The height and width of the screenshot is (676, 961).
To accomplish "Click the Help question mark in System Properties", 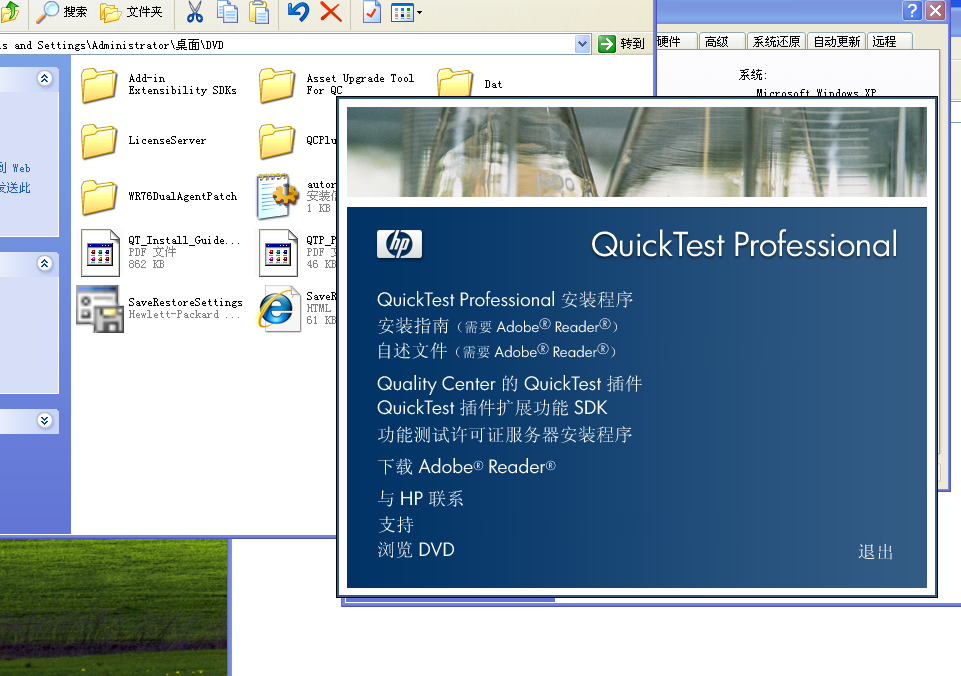I will click(912, 10).
